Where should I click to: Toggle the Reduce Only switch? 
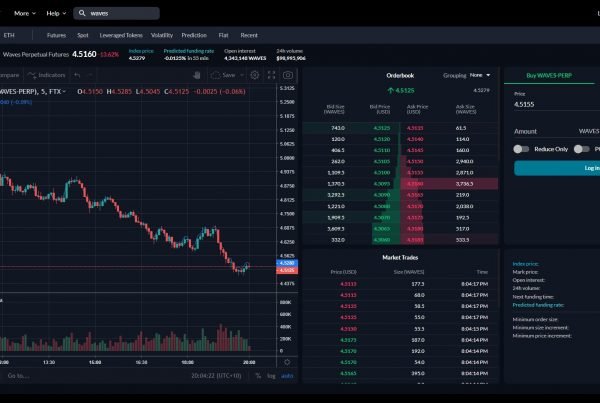[x=521, y=149]
